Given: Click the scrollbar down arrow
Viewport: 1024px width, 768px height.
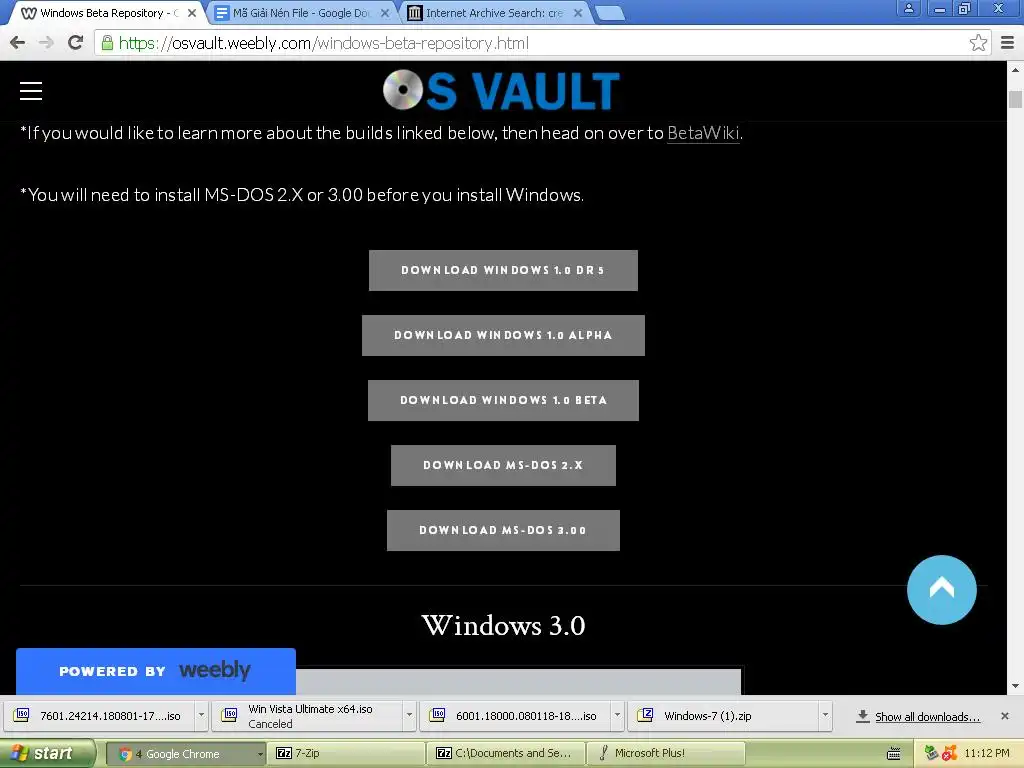Looking at the screenshot, I should click(1015, 686).
